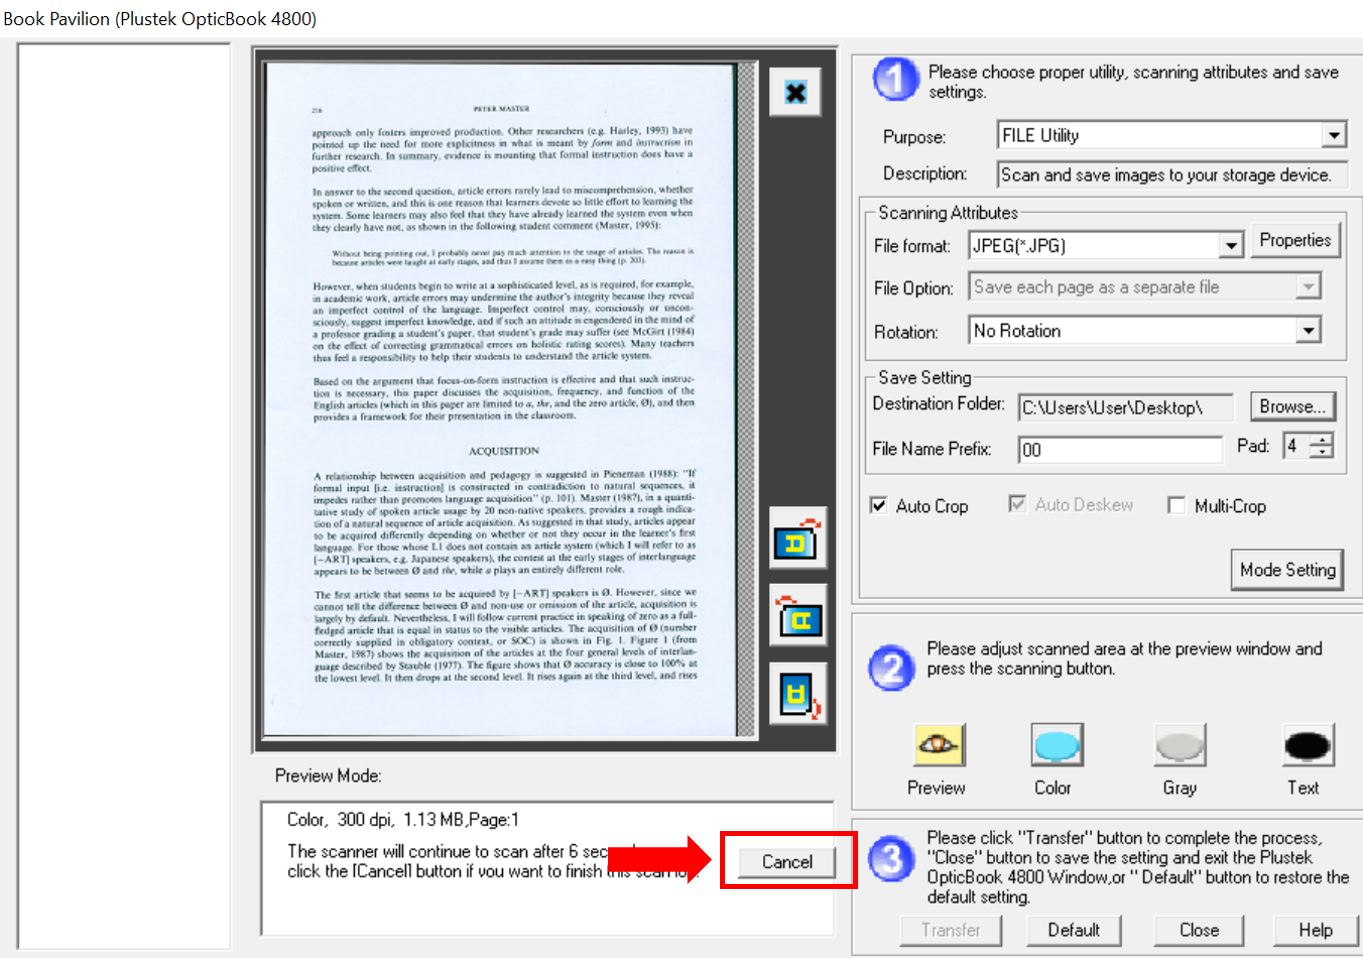Screen dimensions: 1363x958
Task: Click Cancel to finish the scan
Action: click(x=787, y=862)
